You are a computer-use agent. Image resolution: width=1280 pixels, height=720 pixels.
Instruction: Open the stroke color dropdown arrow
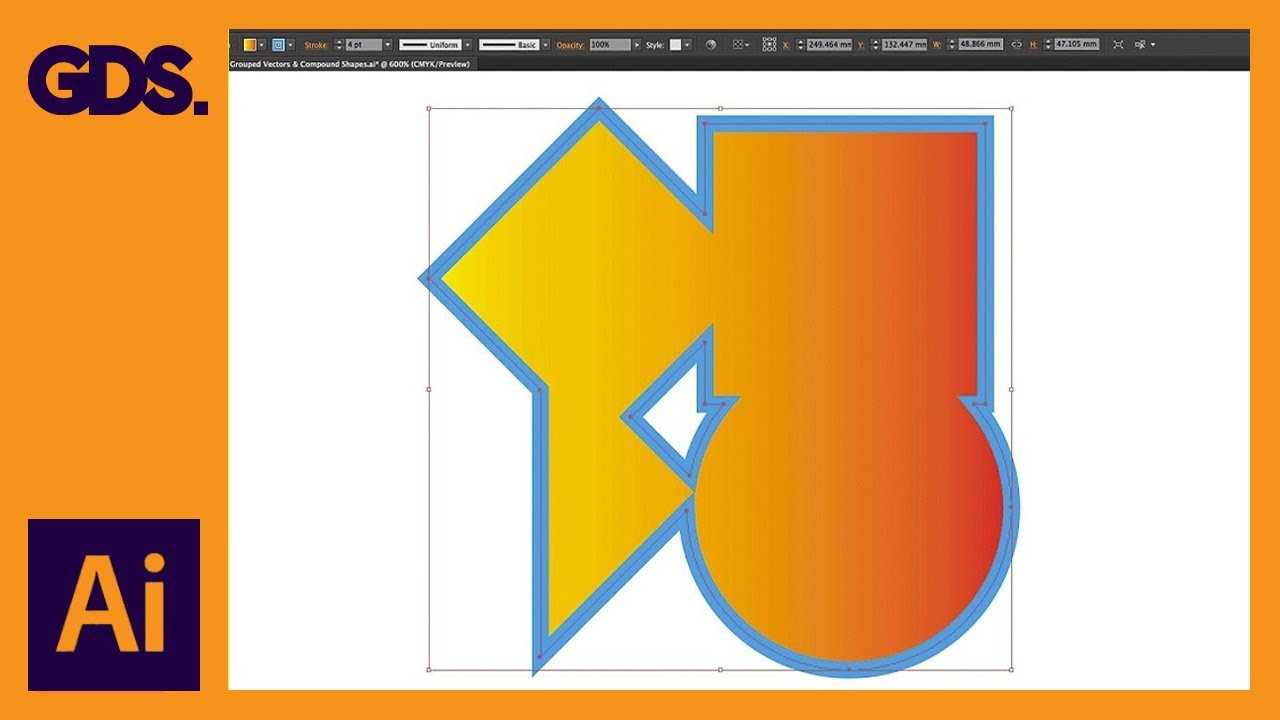point(291,45)
